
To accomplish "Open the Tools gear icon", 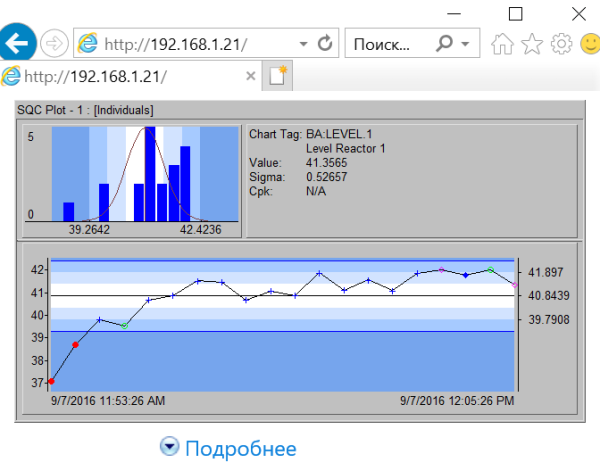I will tap(560, 44).
